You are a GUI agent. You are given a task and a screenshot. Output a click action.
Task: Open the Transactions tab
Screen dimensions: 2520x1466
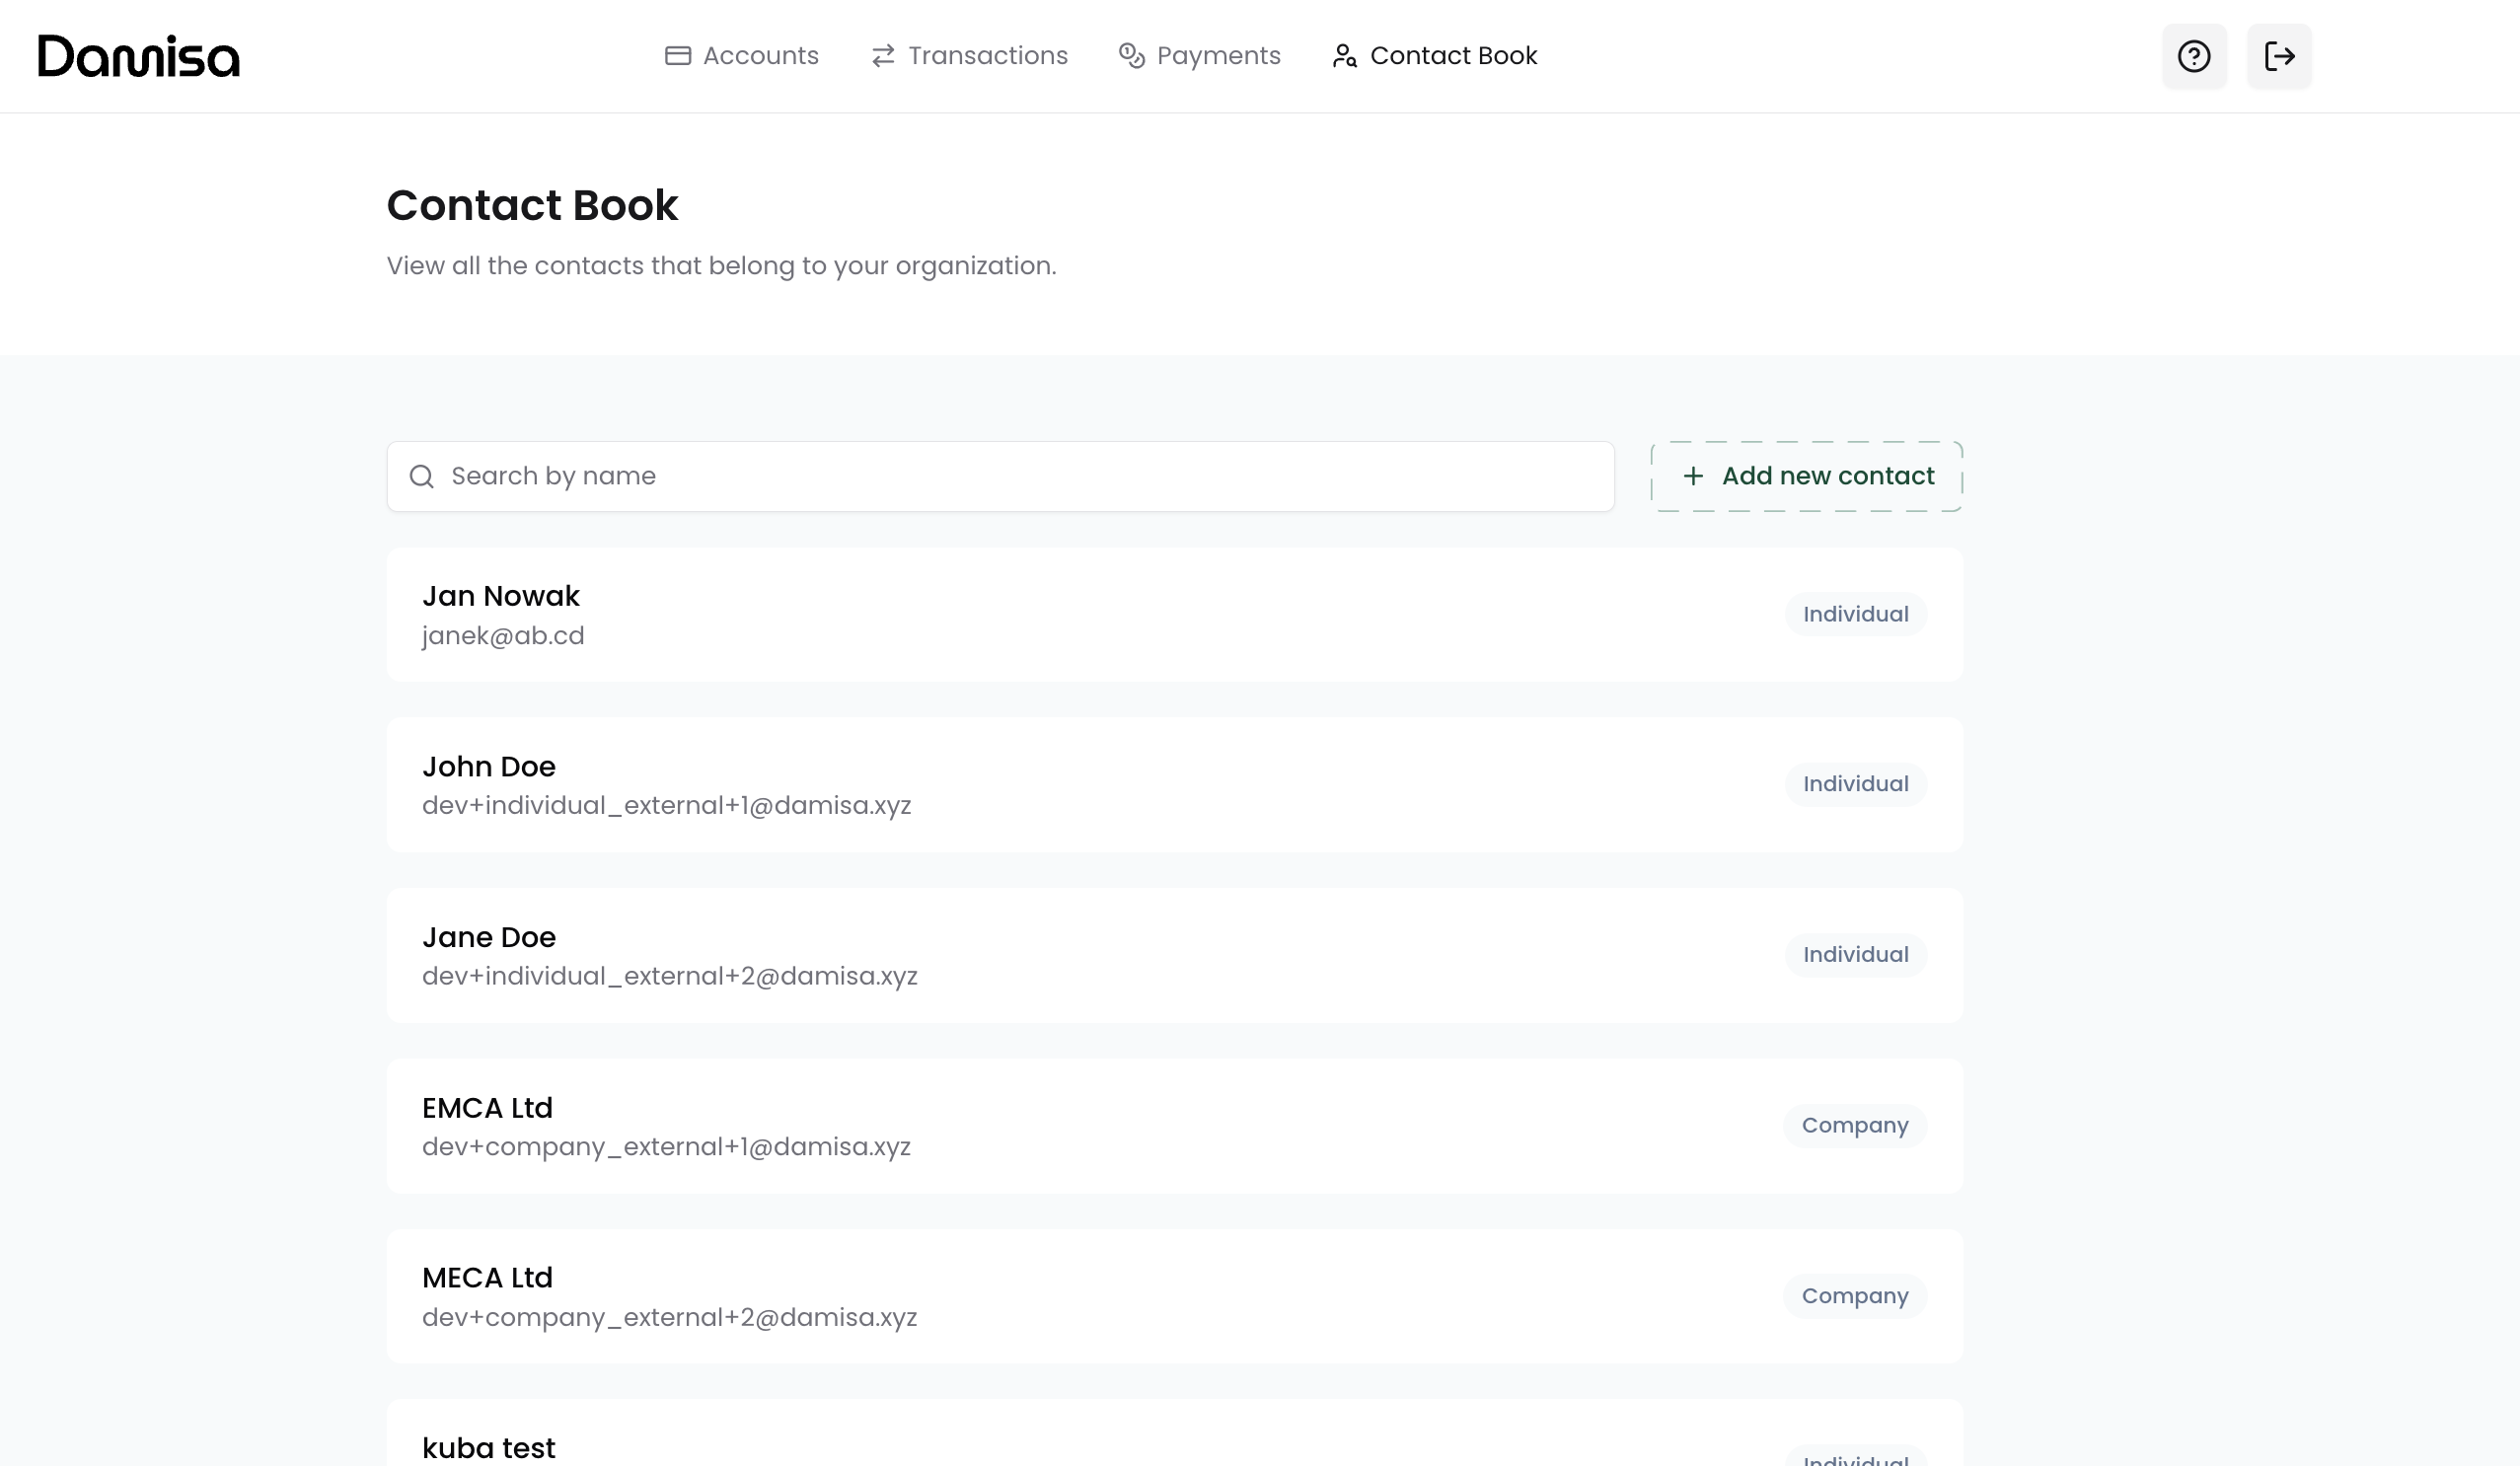click(987, 56)
